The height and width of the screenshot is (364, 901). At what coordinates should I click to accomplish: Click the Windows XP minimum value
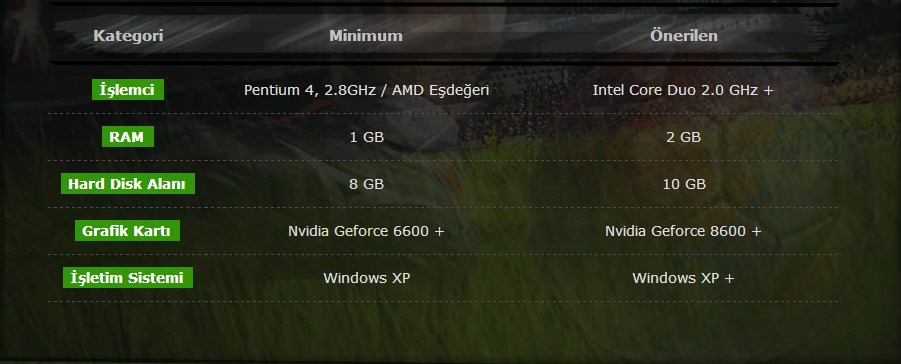(x=367, y=278)
